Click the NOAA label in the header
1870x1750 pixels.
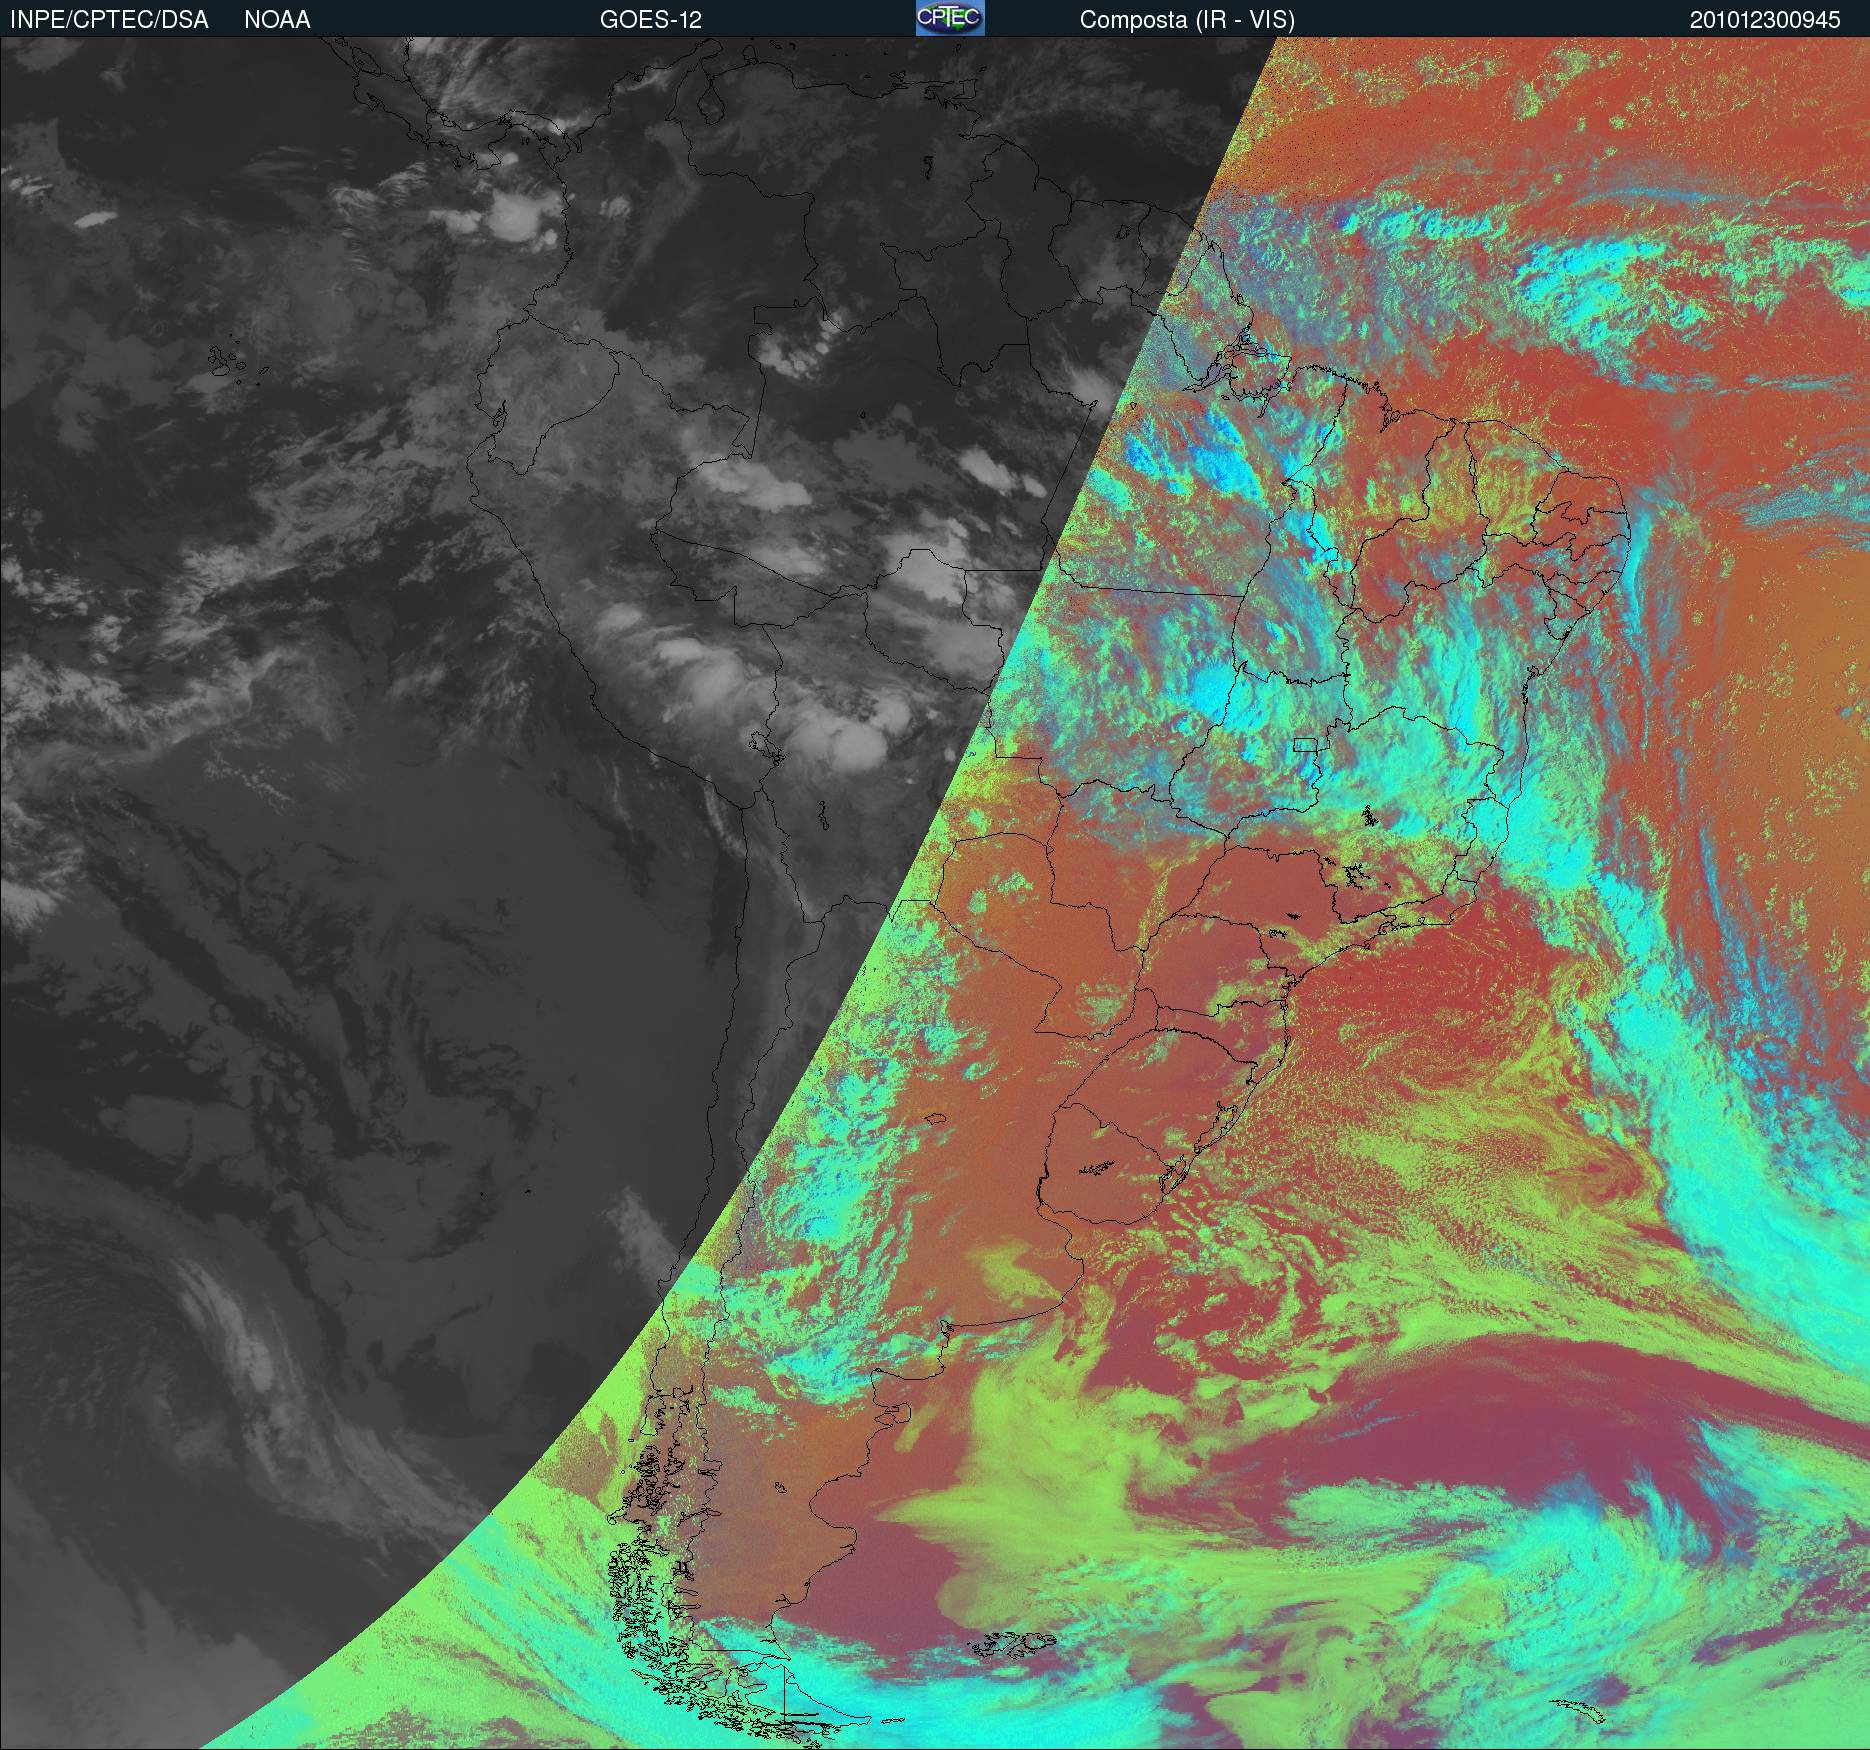pyautogui.click(x=277, y=20)
